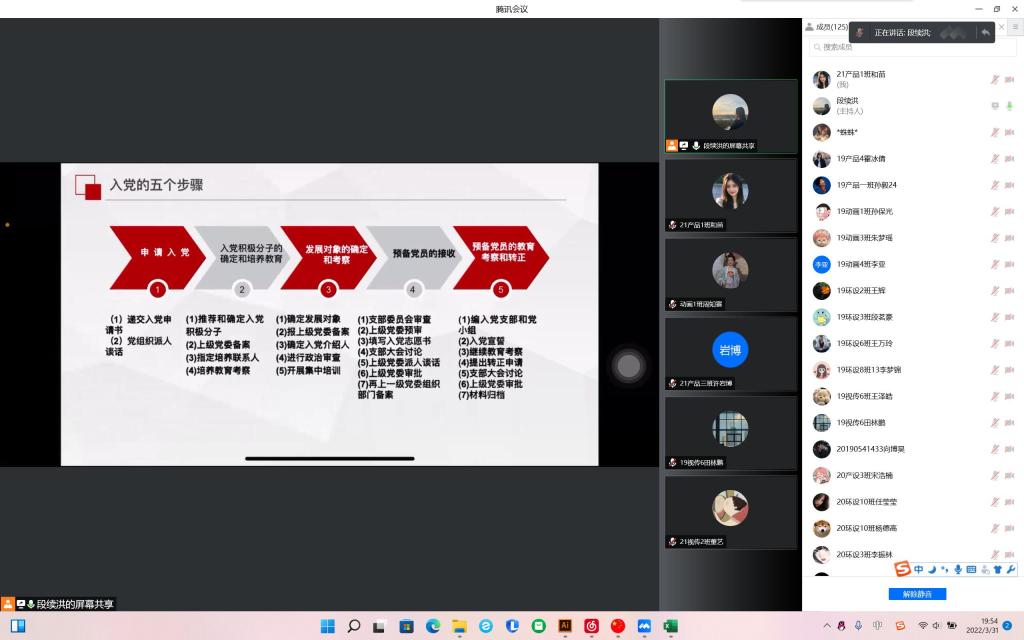This screenshot has width=1024, height=640.
Task: Click the reply arrow in speaking notification
Action: [985, 32]
